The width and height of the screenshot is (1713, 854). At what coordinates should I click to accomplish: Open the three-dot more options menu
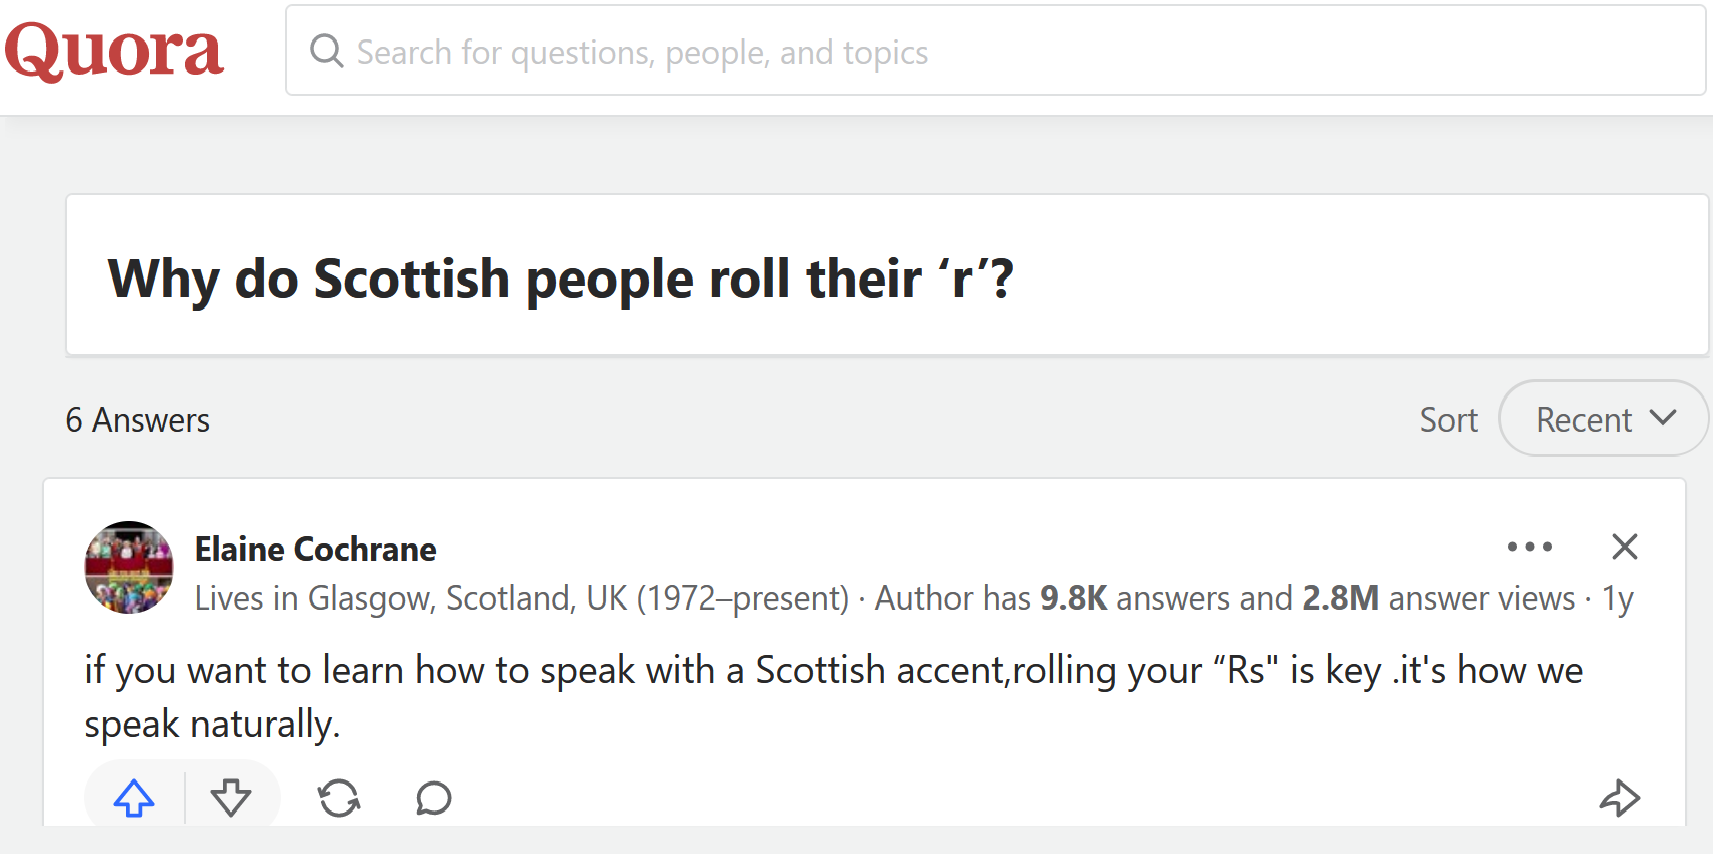pos(1529,547)
